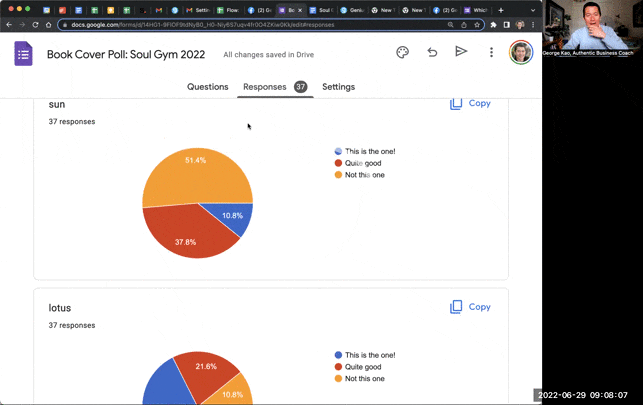The image size is (643, 405).
Task: Click the undo arrow icon
Action: click(x=432, y=52)
